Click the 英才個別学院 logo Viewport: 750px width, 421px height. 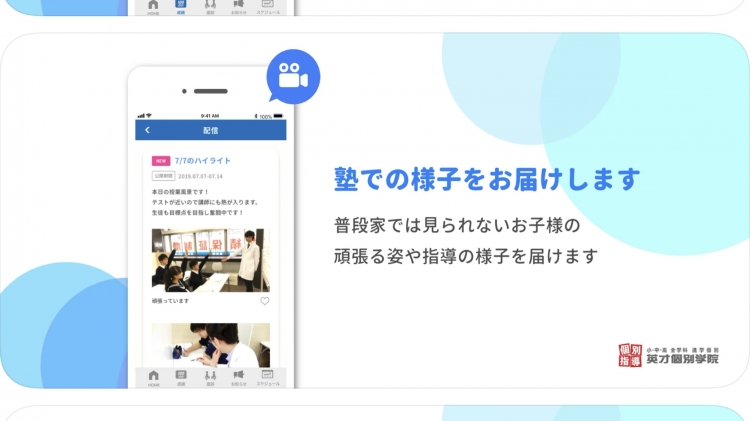point(667,354)
